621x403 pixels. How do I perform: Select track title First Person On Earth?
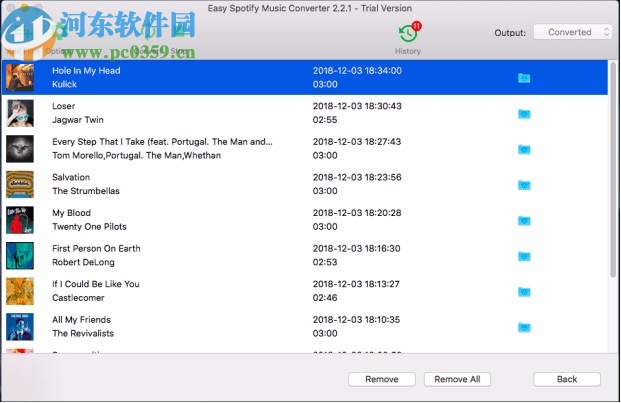(x=96, y=249)
